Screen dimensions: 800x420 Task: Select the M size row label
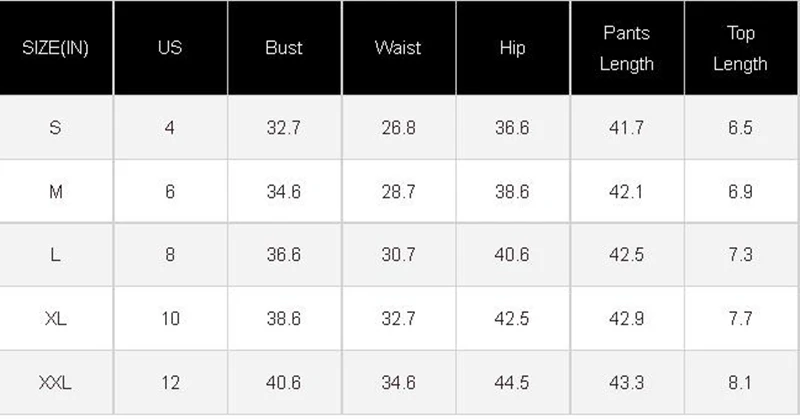point(56,192)
